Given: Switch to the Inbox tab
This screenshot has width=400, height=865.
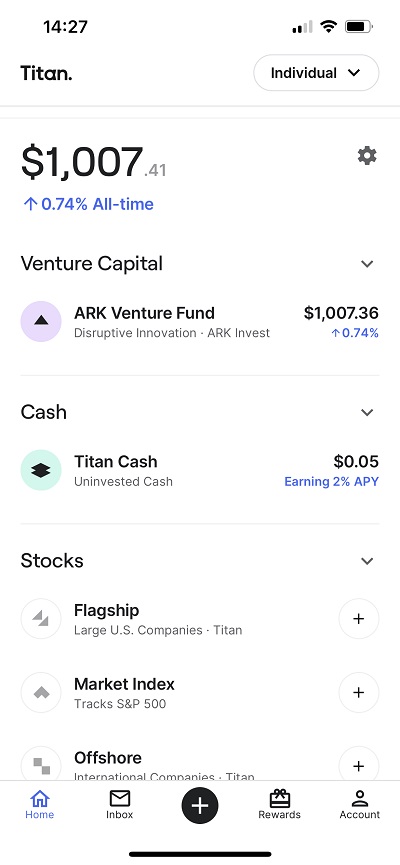Looking at the screenshot, I should (x=120, y=804).
